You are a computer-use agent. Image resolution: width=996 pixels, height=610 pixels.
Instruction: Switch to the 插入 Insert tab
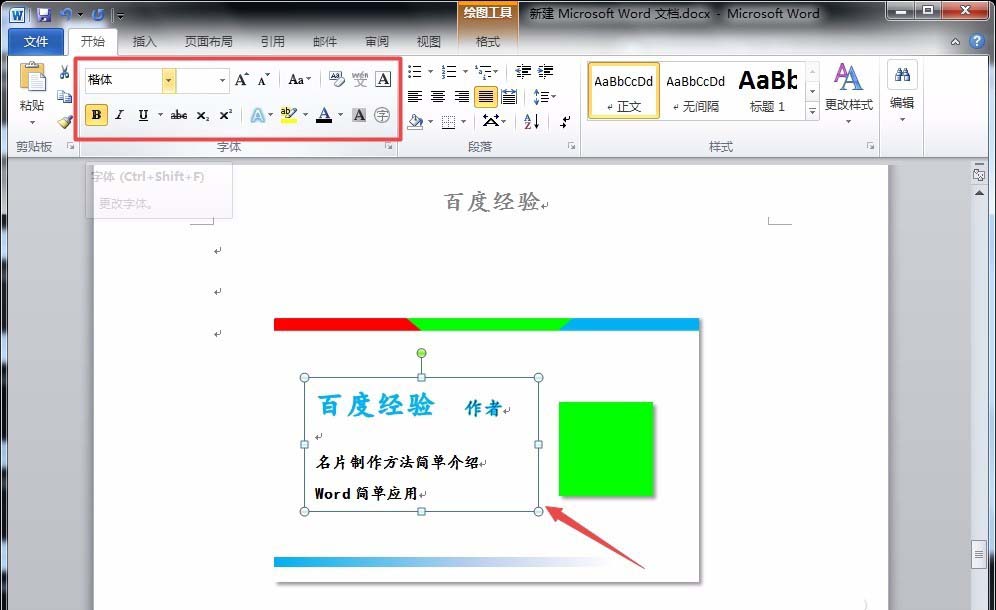144,41
